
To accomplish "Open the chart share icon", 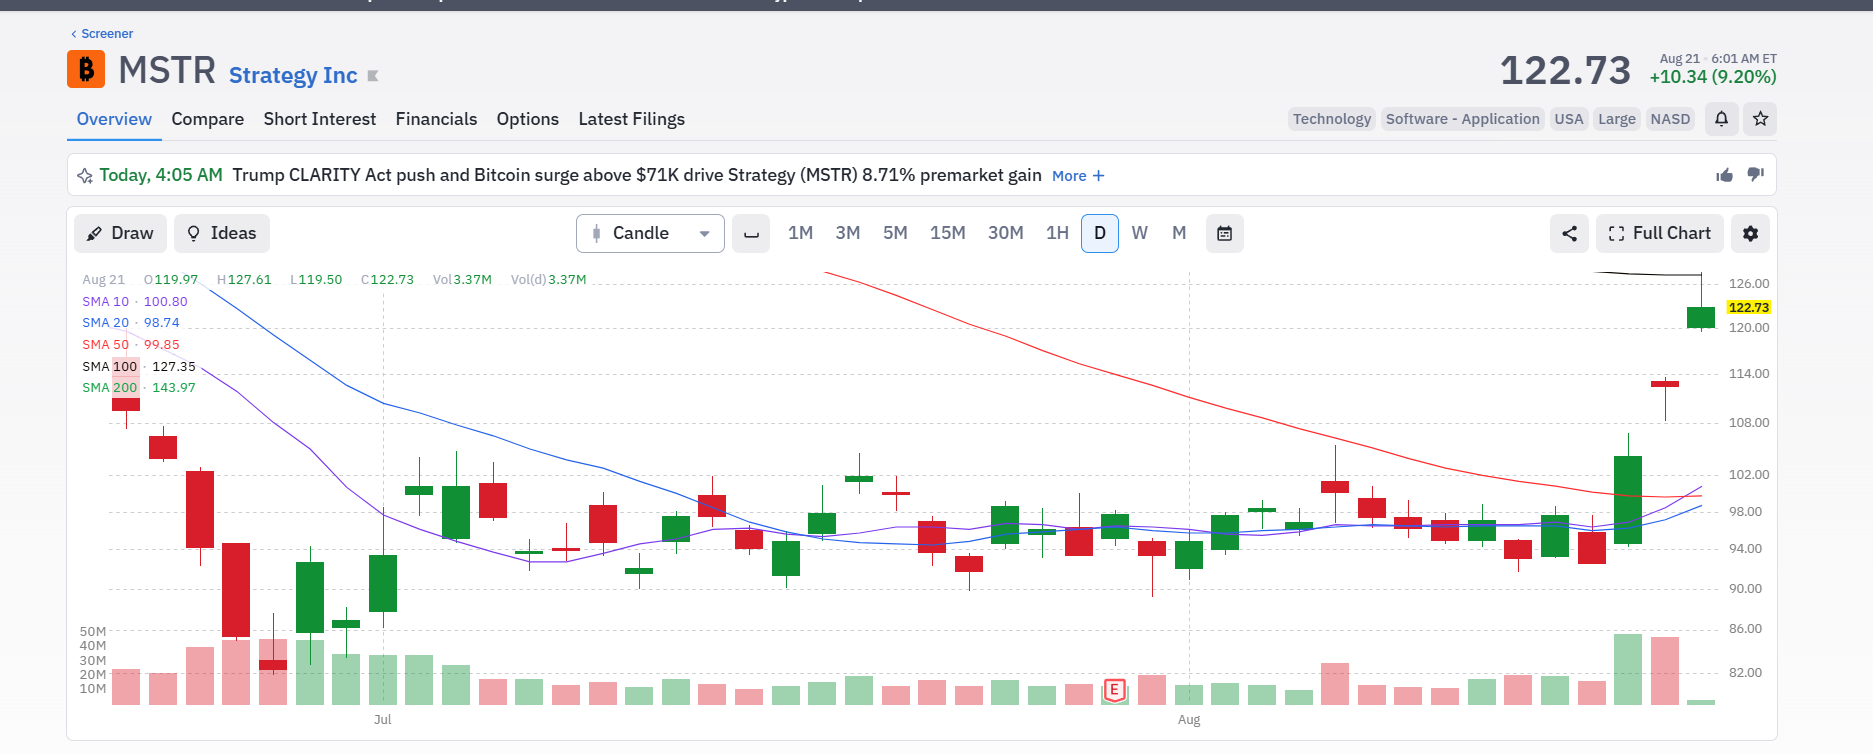I will coord(1569,233).
